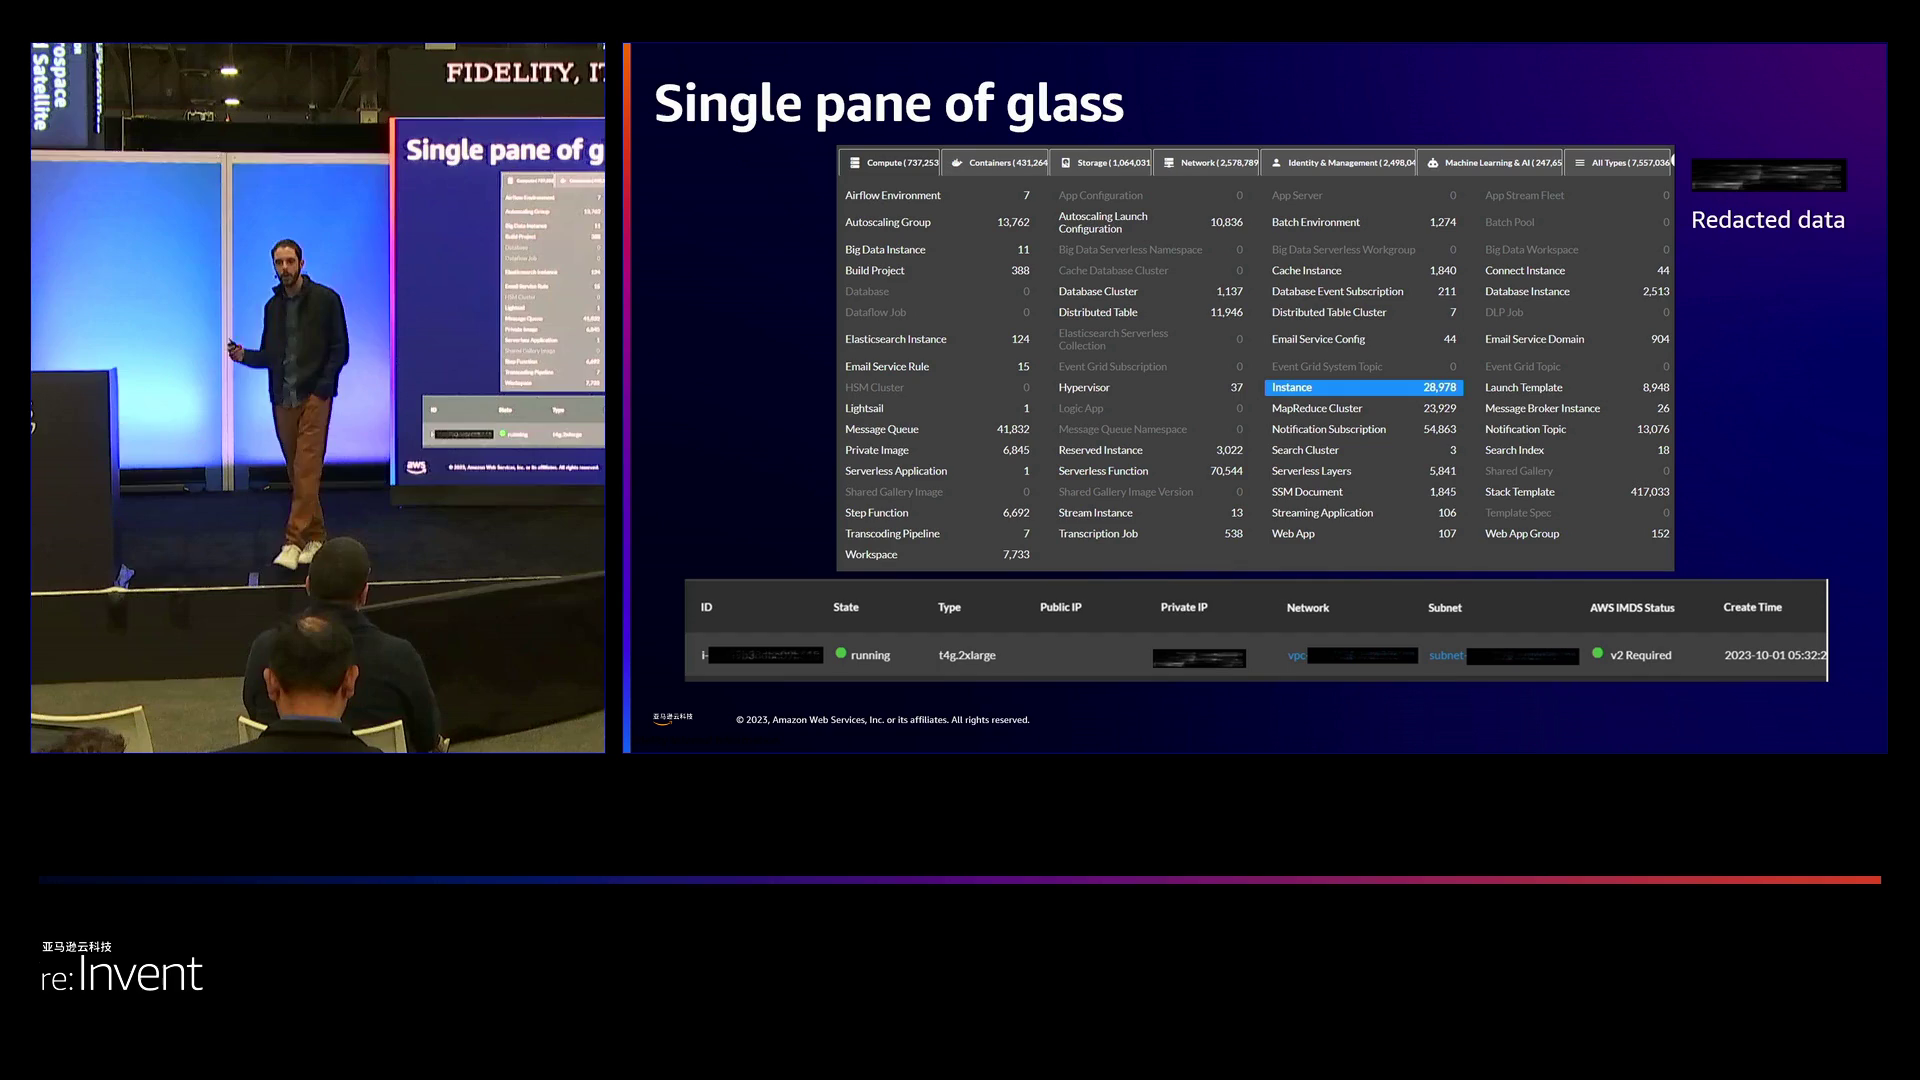Click the Network monitor icon

tap(1168, 163)
